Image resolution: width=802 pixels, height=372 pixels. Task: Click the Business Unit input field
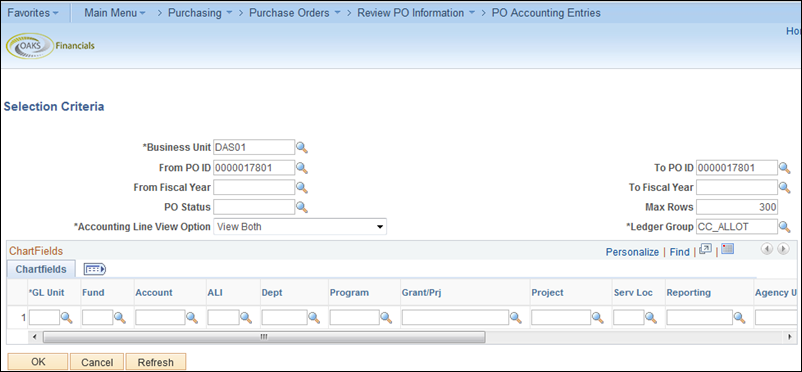pos(254,147)
